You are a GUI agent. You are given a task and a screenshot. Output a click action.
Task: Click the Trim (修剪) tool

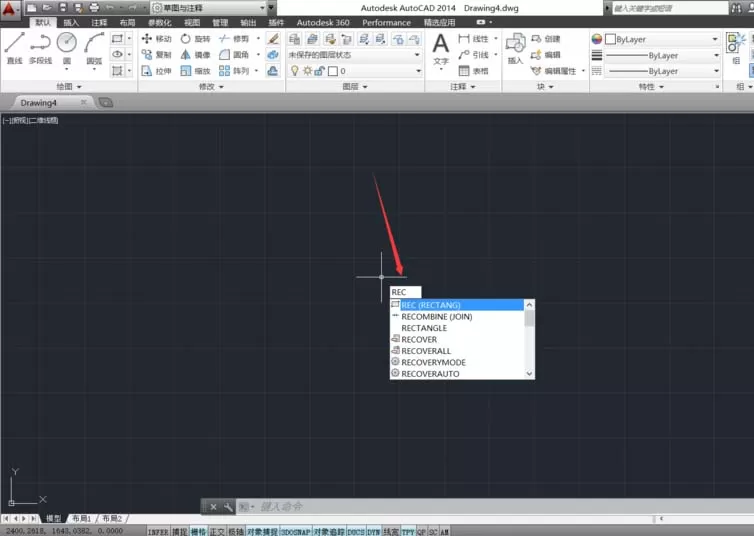click(234, 38)
